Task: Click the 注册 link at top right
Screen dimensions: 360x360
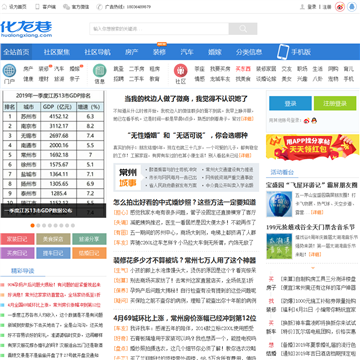Action: coord(327,7)
